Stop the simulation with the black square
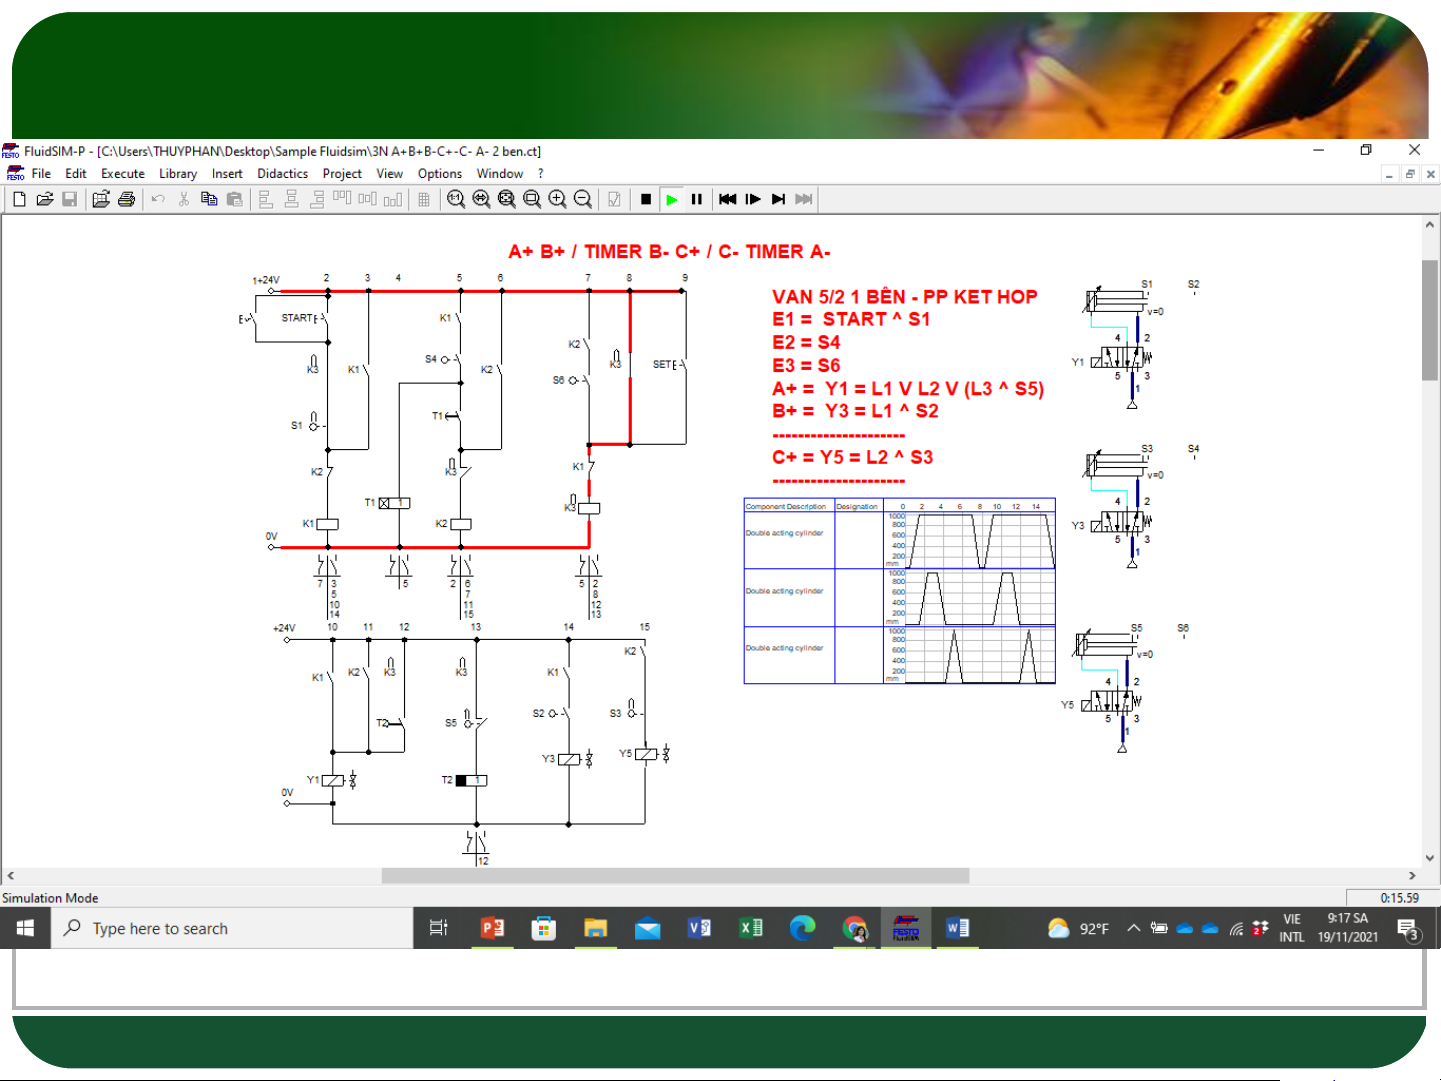 point(646,199)
